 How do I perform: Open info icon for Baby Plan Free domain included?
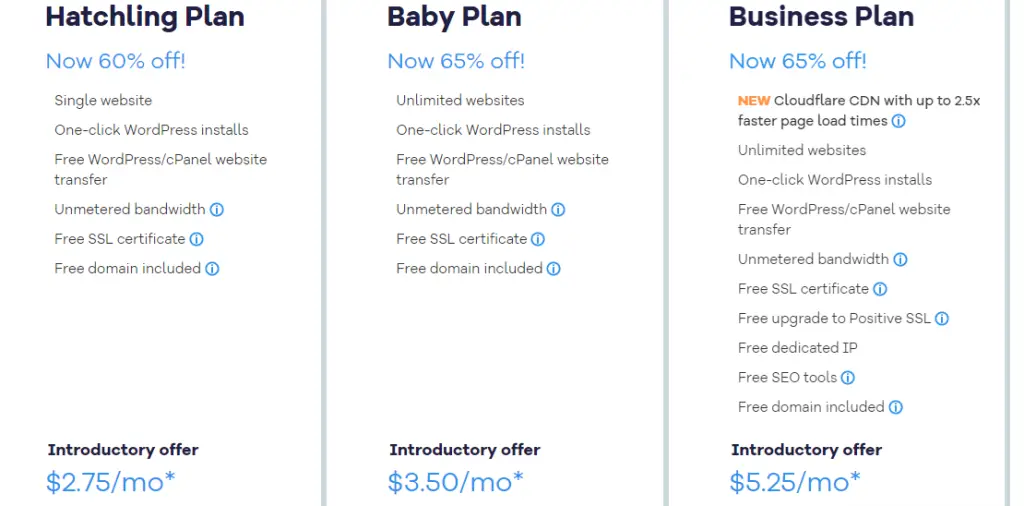554,268
